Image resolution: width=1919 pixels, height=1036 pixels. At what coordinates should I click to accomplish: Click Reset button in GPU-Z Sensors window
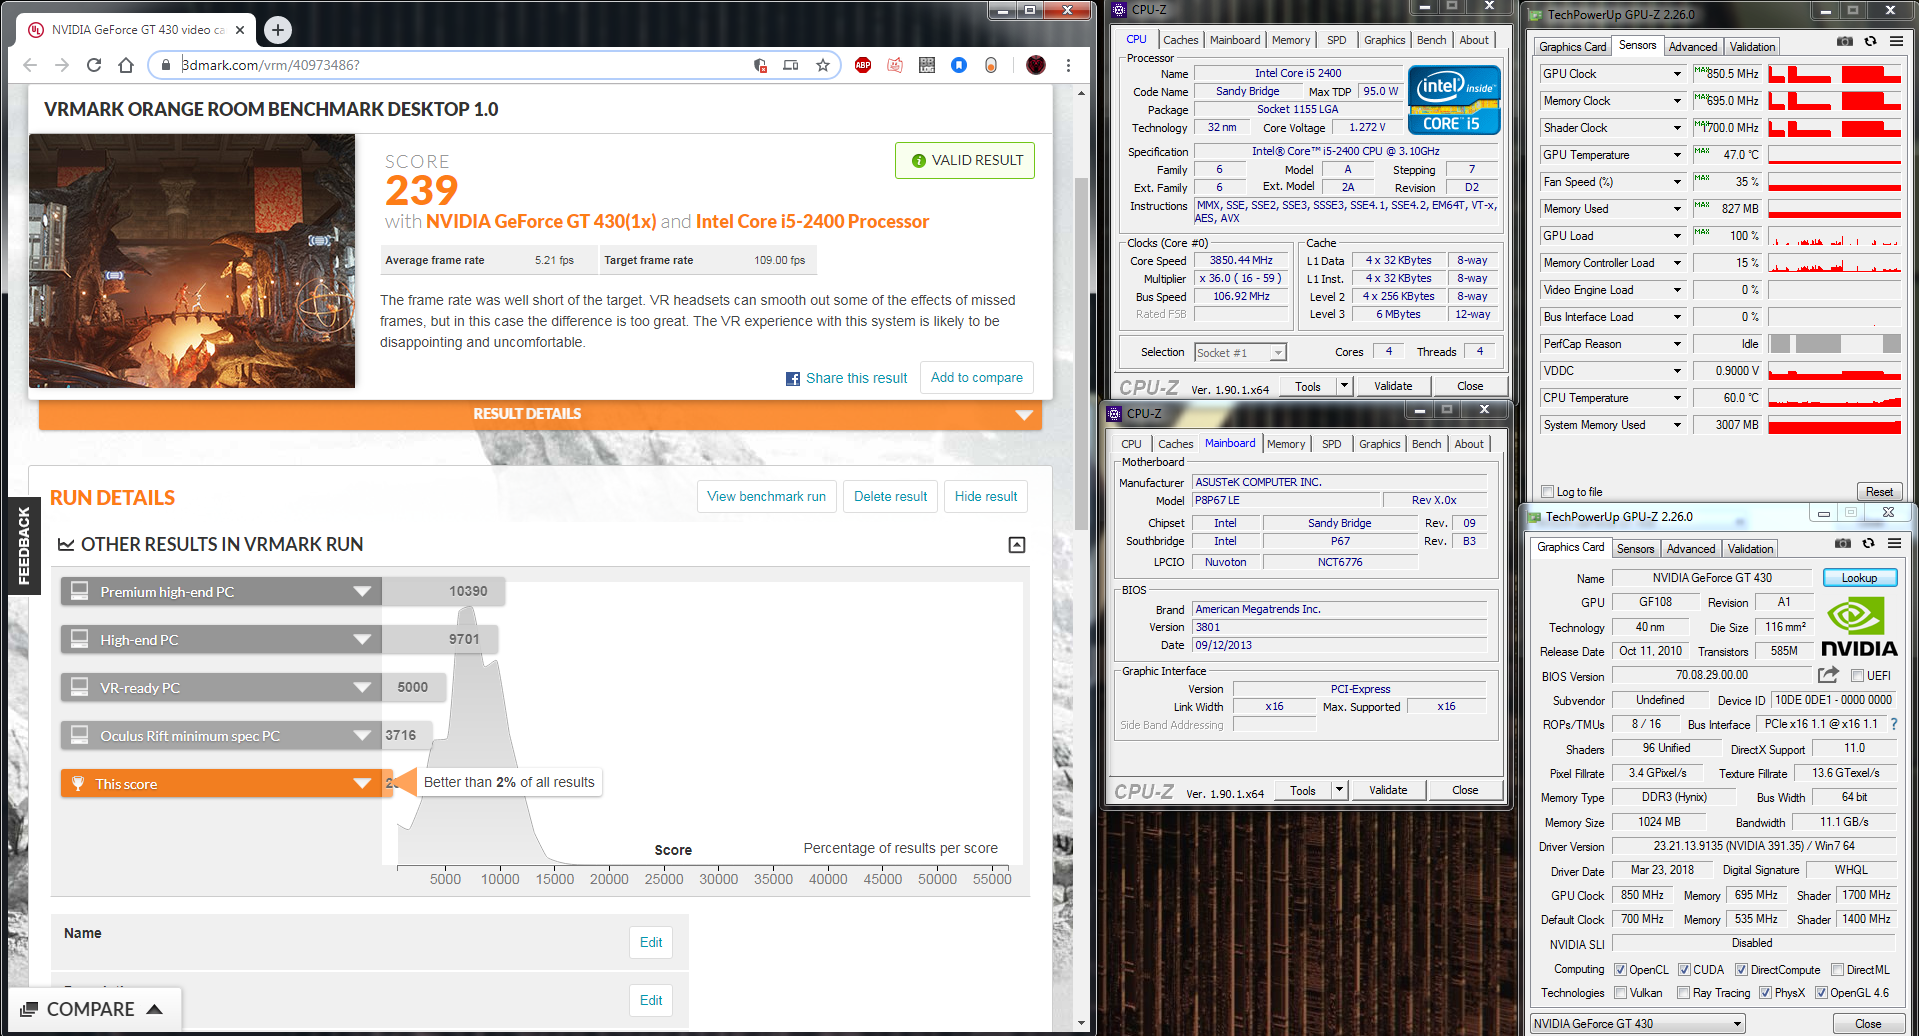tap(1879, 492)
